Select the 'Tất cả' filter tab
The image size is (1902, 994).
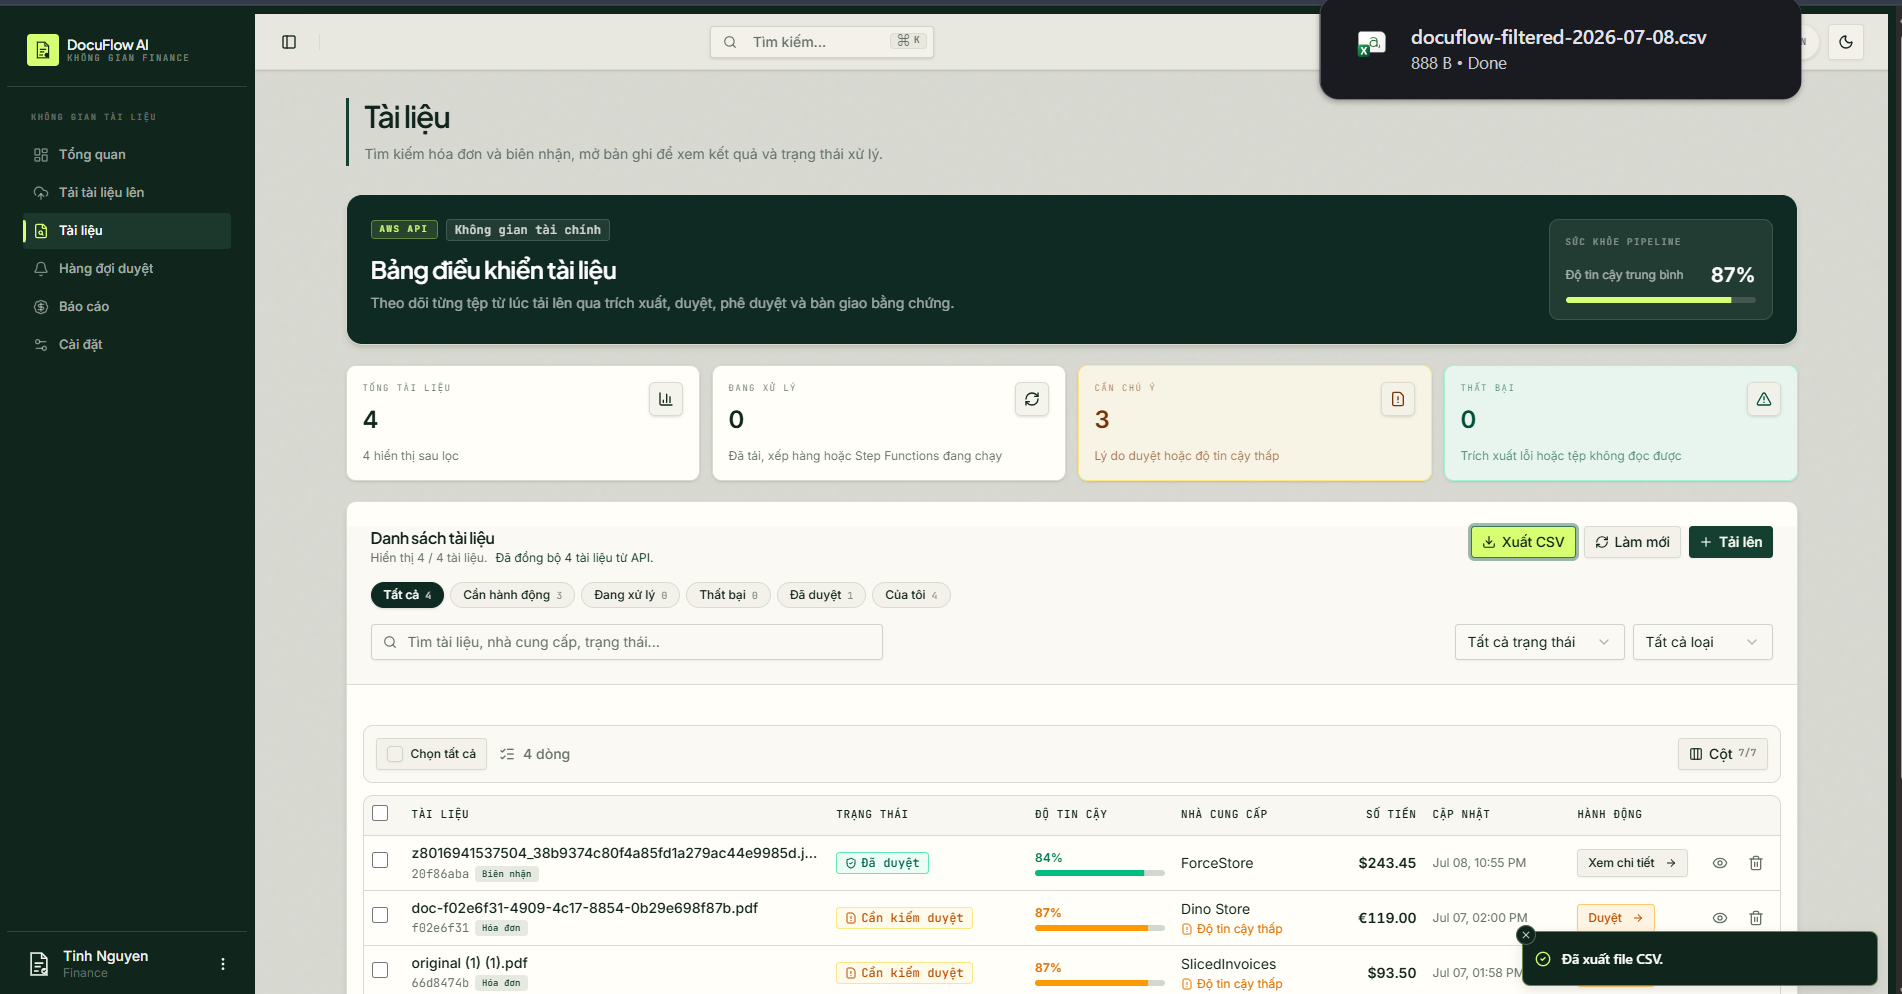click(407, 595)
